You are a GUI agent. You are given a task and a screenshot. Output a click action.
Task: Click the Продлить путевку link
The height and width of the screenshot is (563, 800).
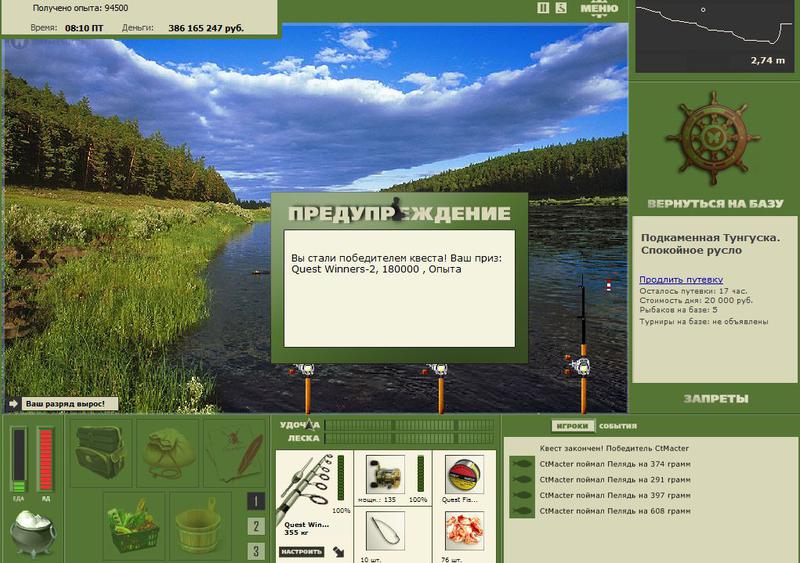(681, 279)
